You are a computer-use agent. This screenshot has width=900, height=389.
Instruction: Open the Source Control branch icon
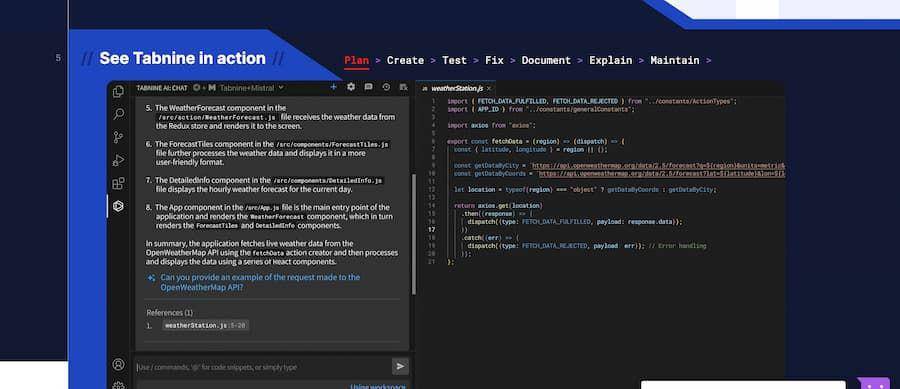[118, 137]
